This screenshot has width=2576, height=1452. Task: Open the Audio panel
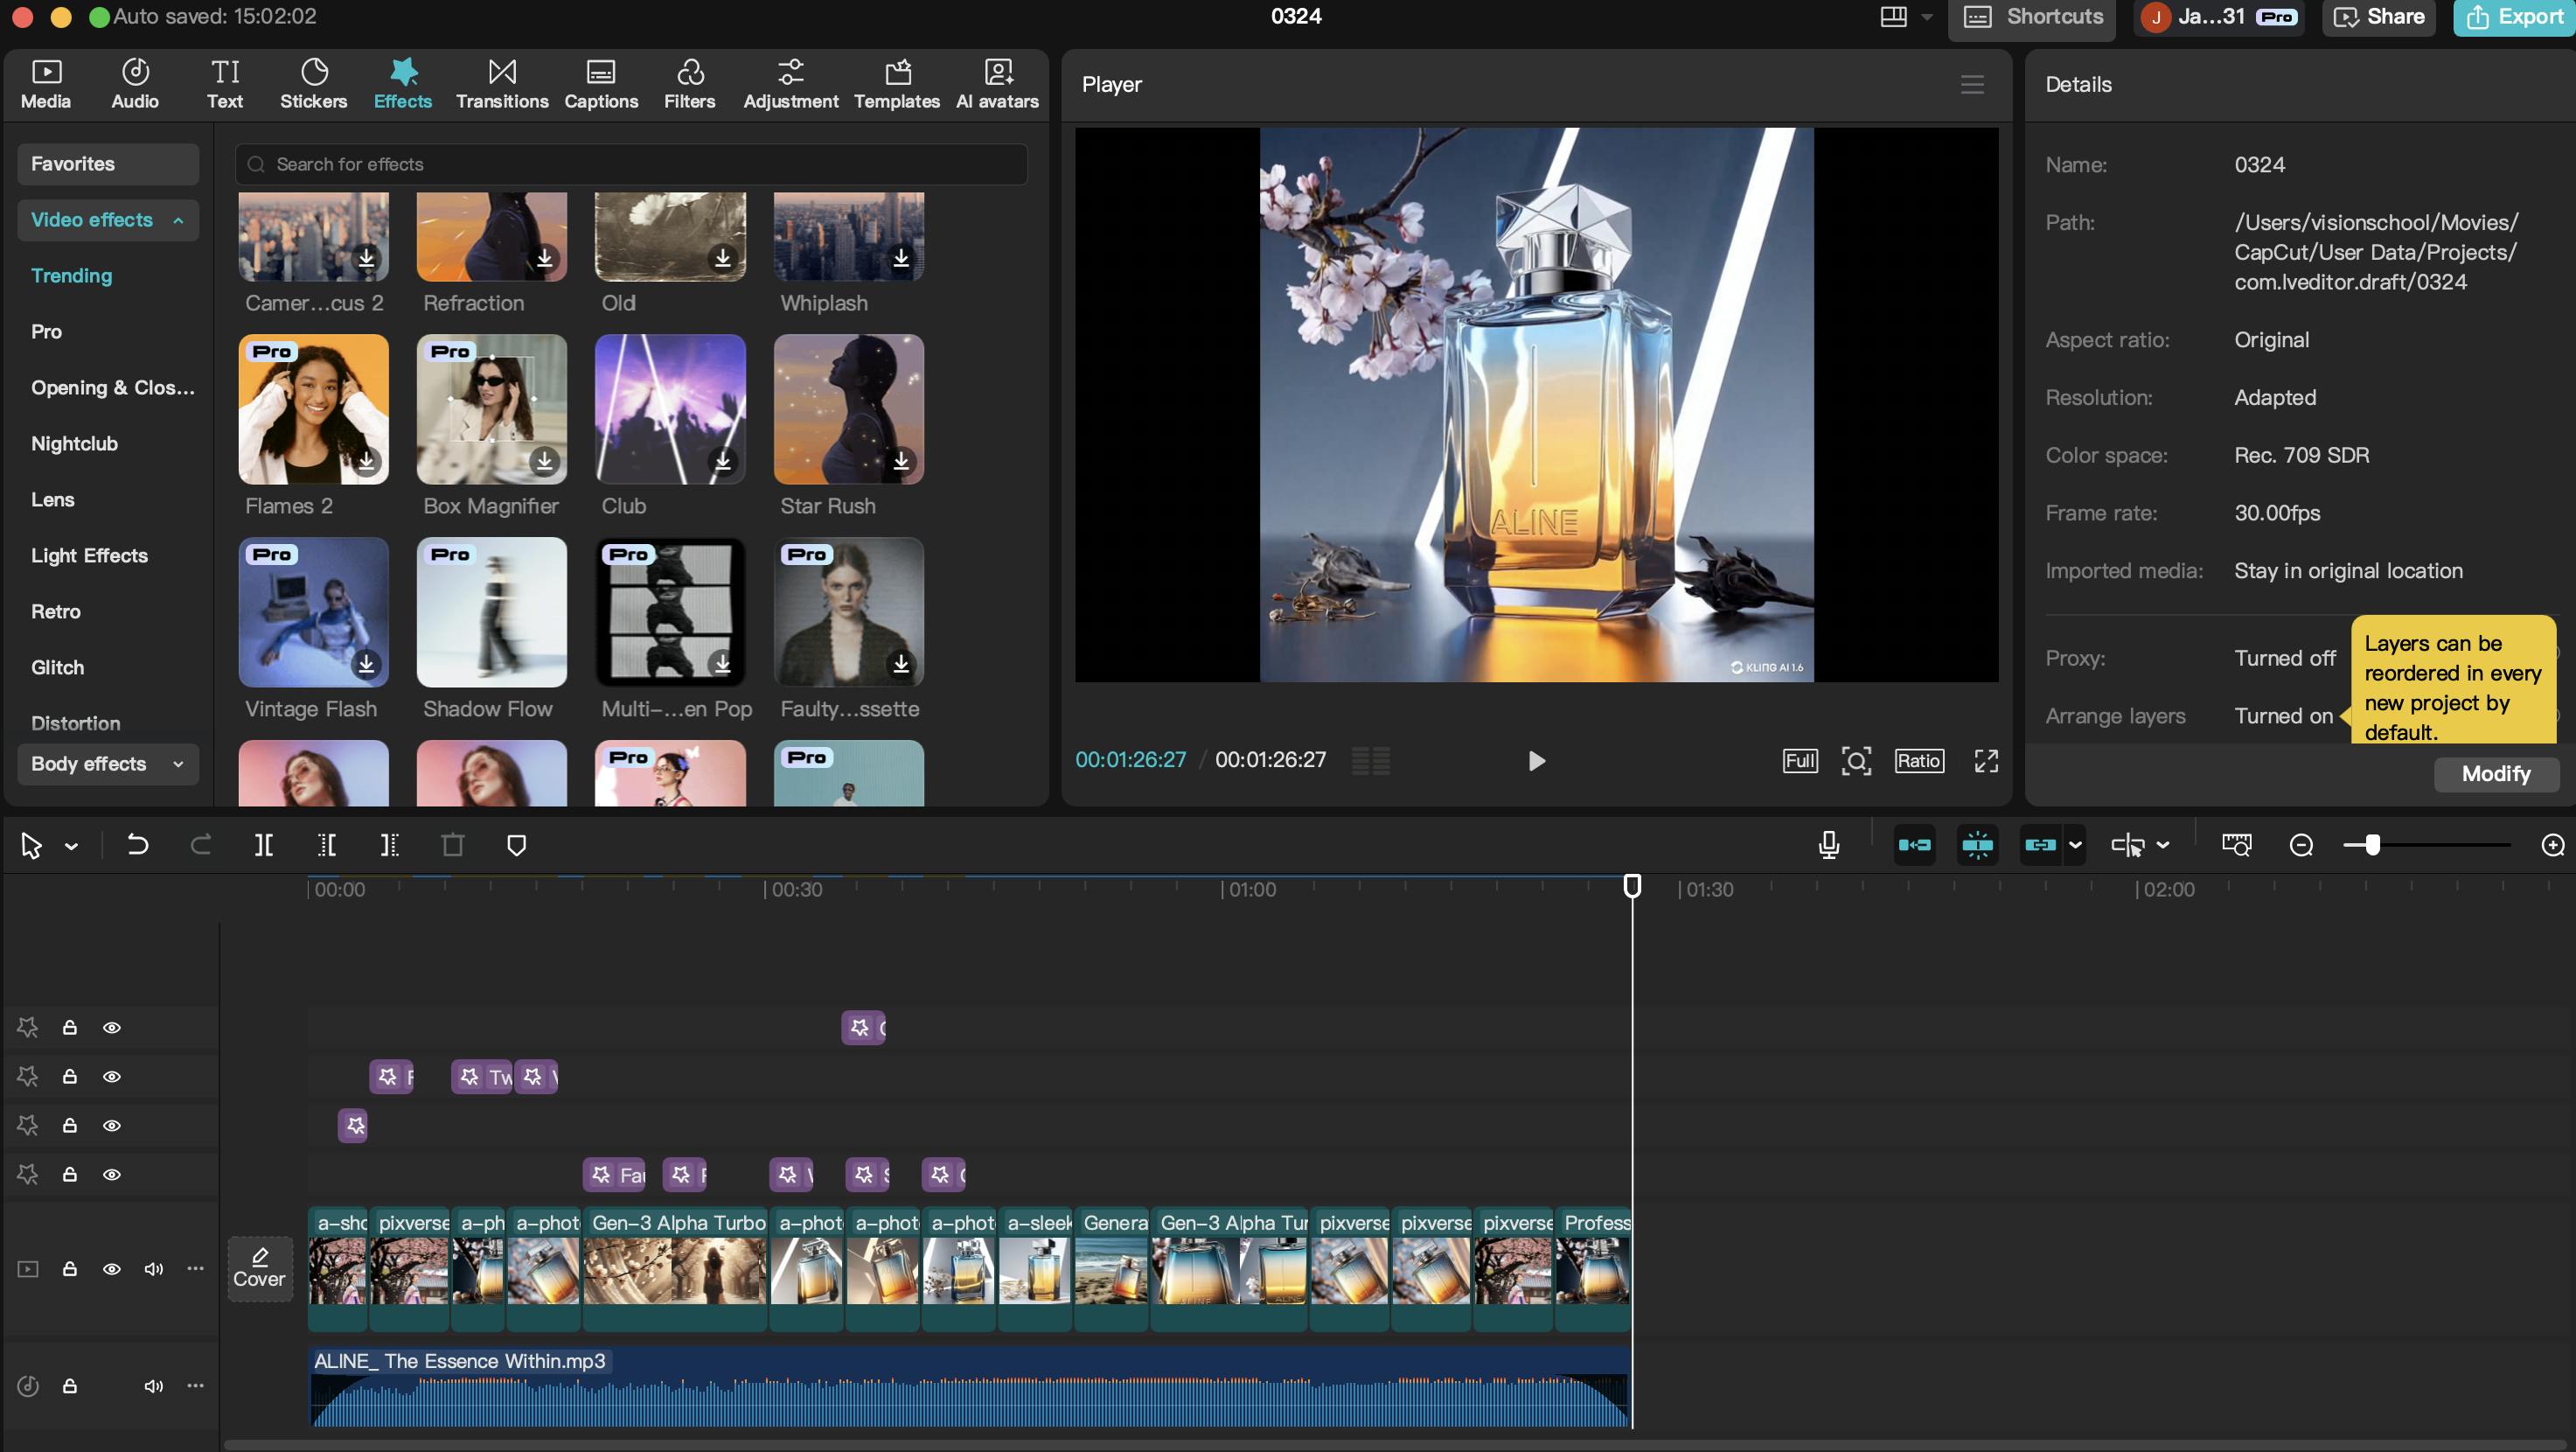coord(135,84)
